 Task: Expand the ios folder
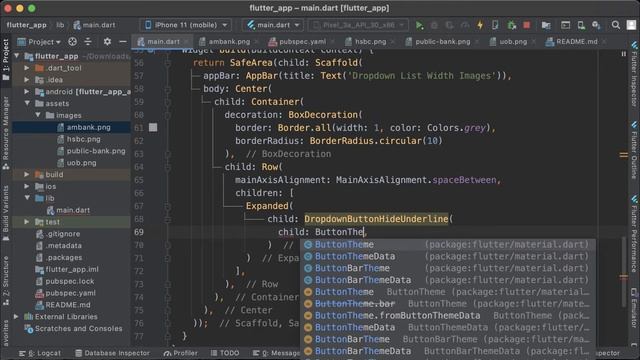pyautogui.click(x=27, y=186)
